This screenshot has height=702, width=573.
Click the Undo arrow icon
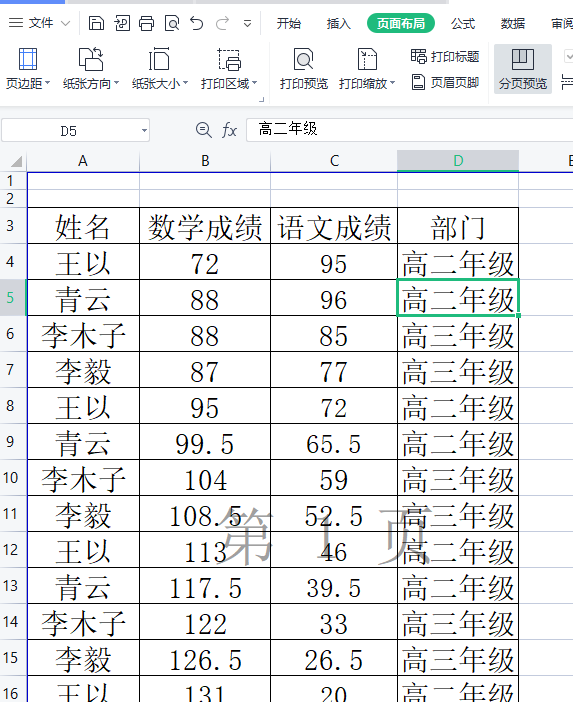[197, 23]
